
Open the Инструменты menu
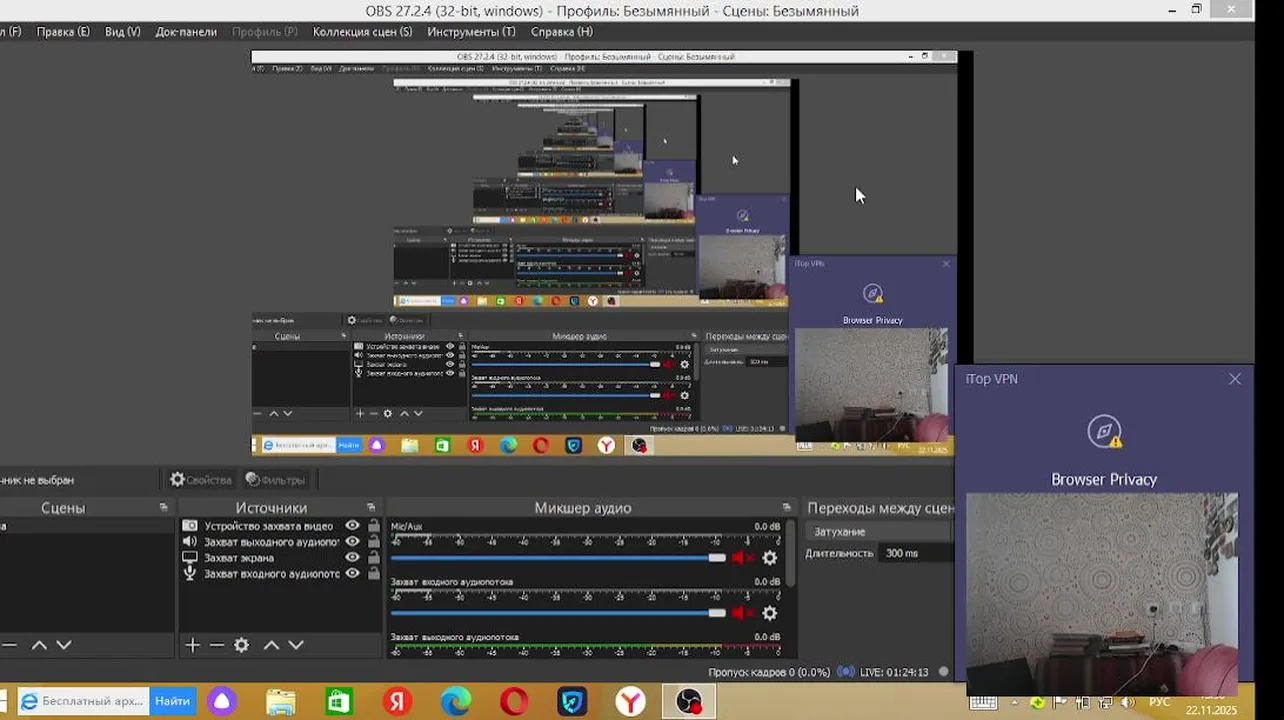pos(471,32)
